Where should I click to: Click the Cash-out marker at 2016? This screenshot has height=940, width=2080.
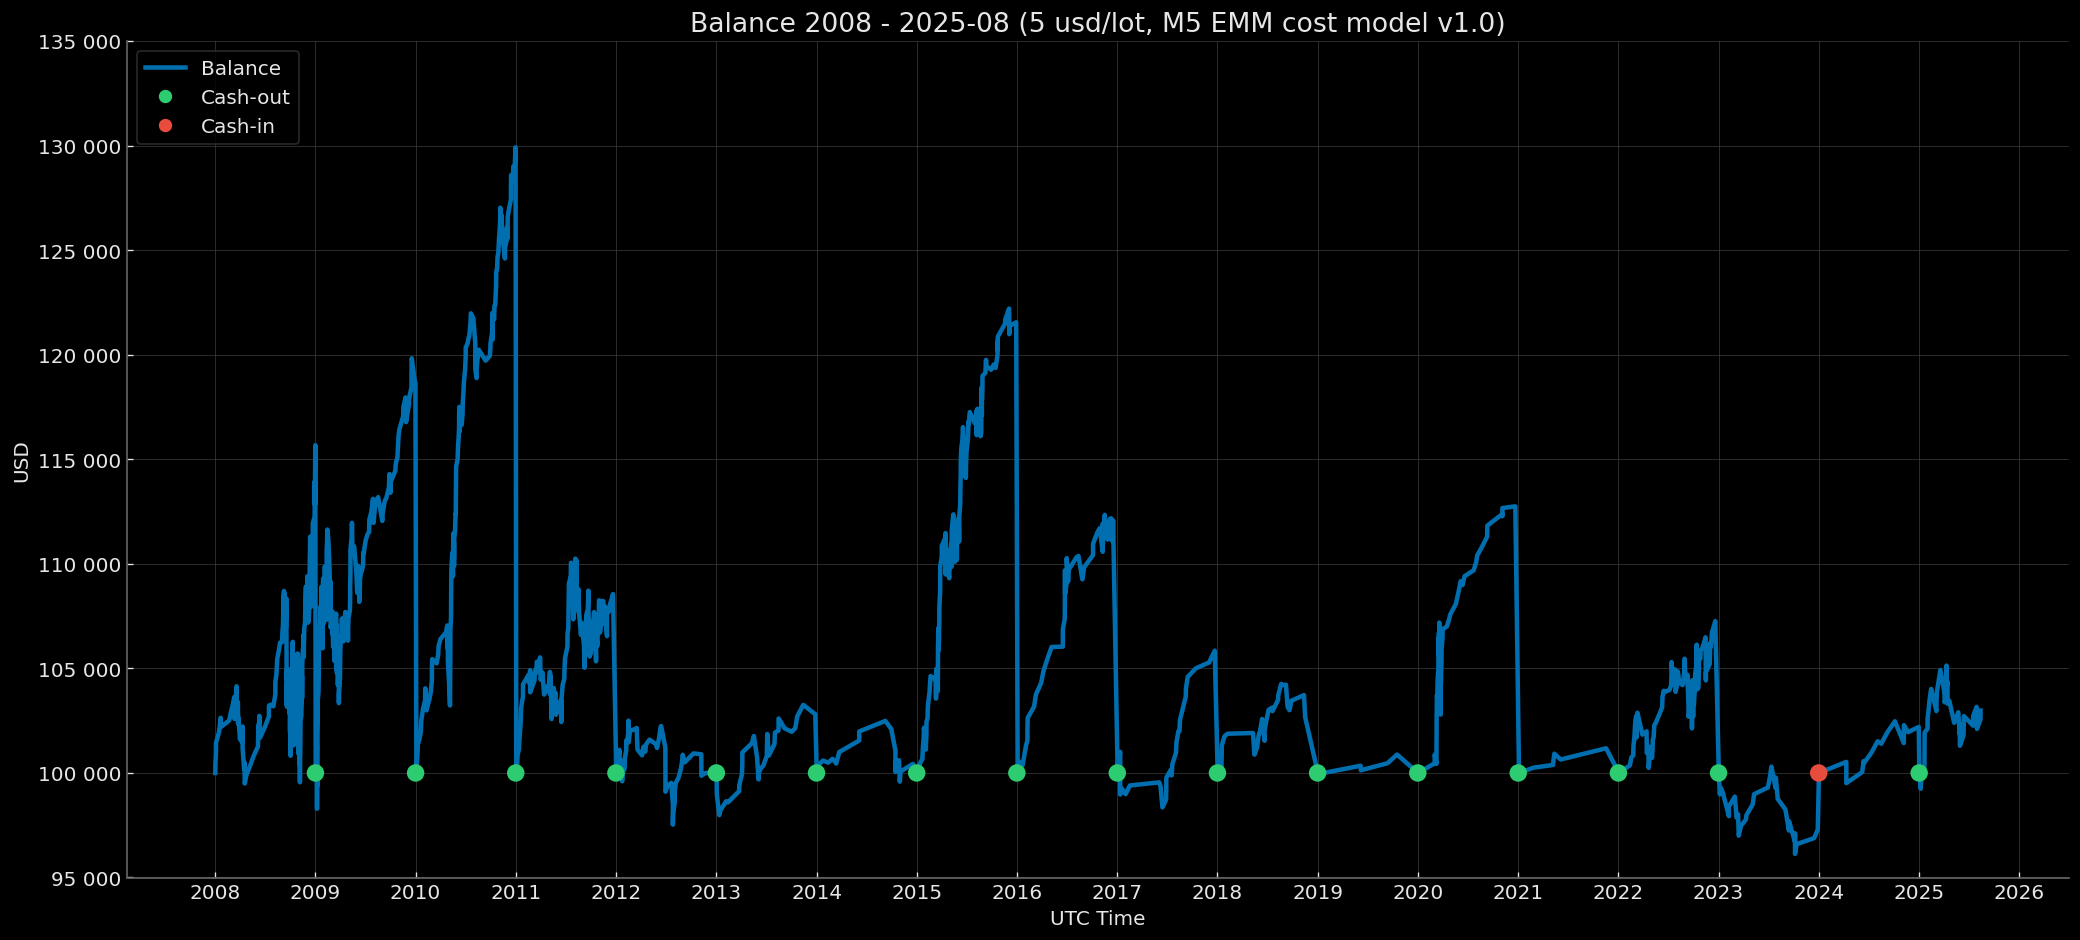click(x=1017, y=772)
